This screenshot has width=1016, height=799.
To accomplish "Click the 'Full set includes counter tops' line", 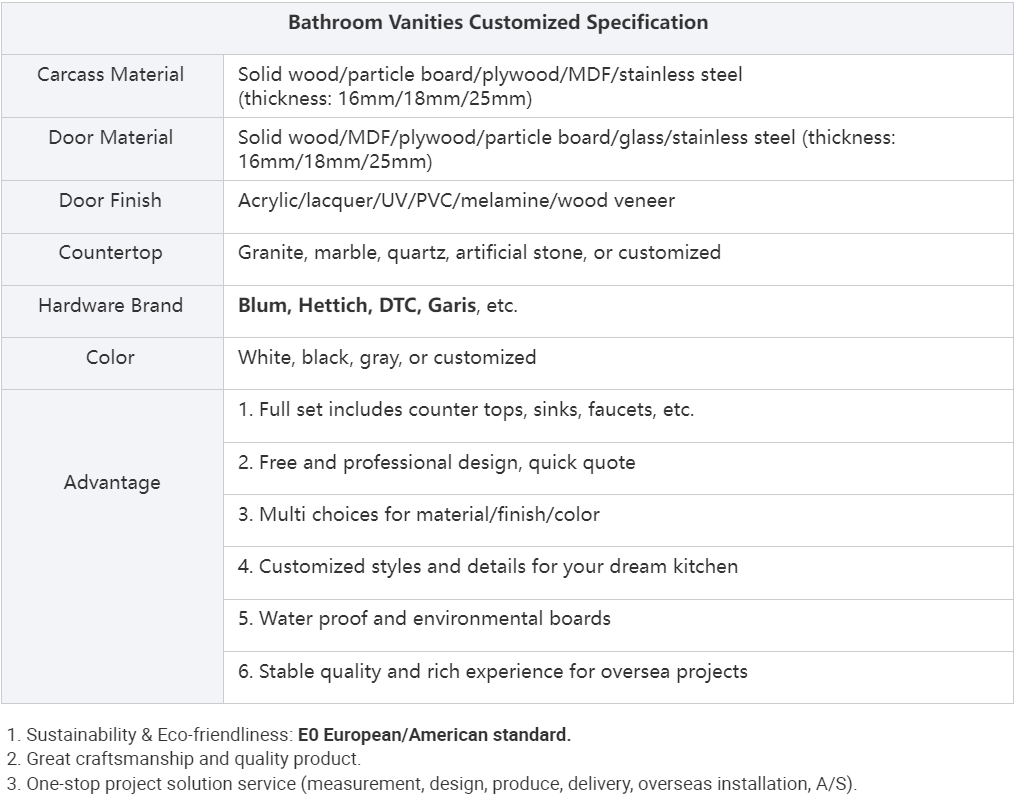I will [466, 410].
